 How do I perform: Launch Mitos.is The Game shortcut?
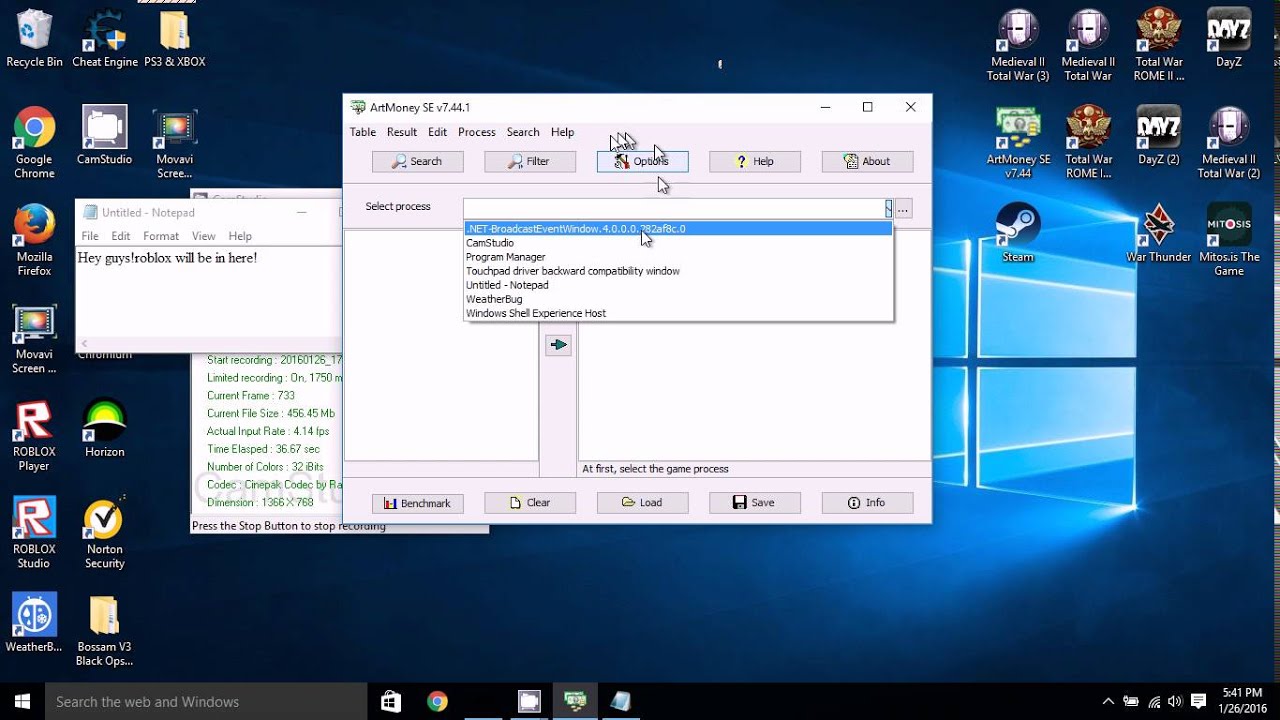[x=1229, y=240]
